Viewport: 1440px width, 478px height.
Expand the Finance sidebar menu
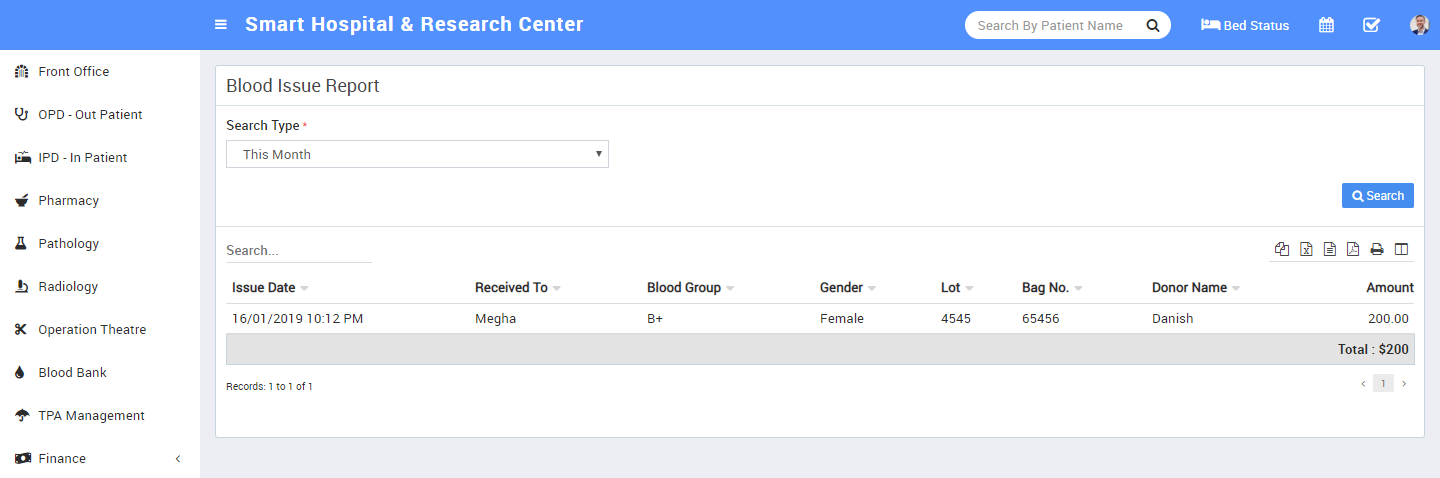point(100,458)
